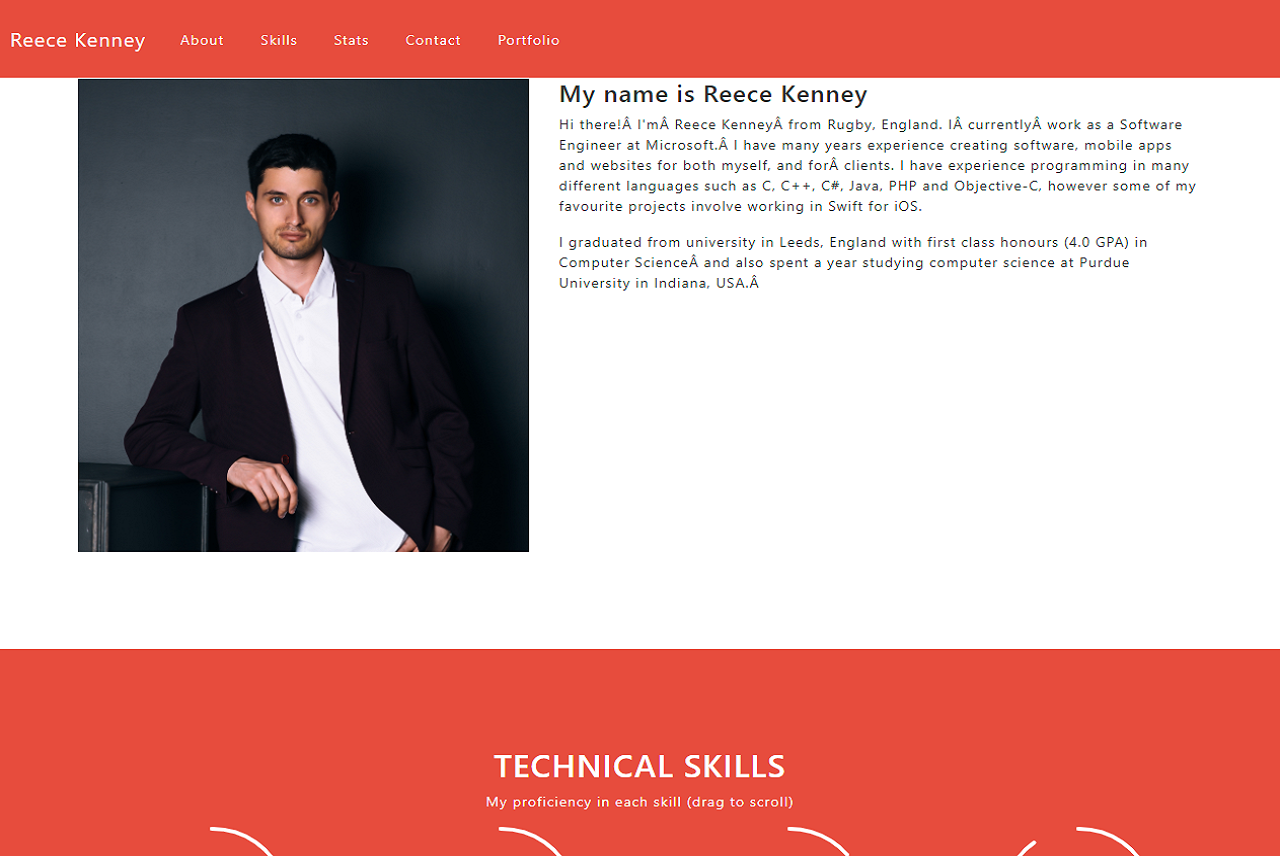Click the Reece Kenney site logo
The width and height of the screenshot is (1280, 856).
[78, 40]
